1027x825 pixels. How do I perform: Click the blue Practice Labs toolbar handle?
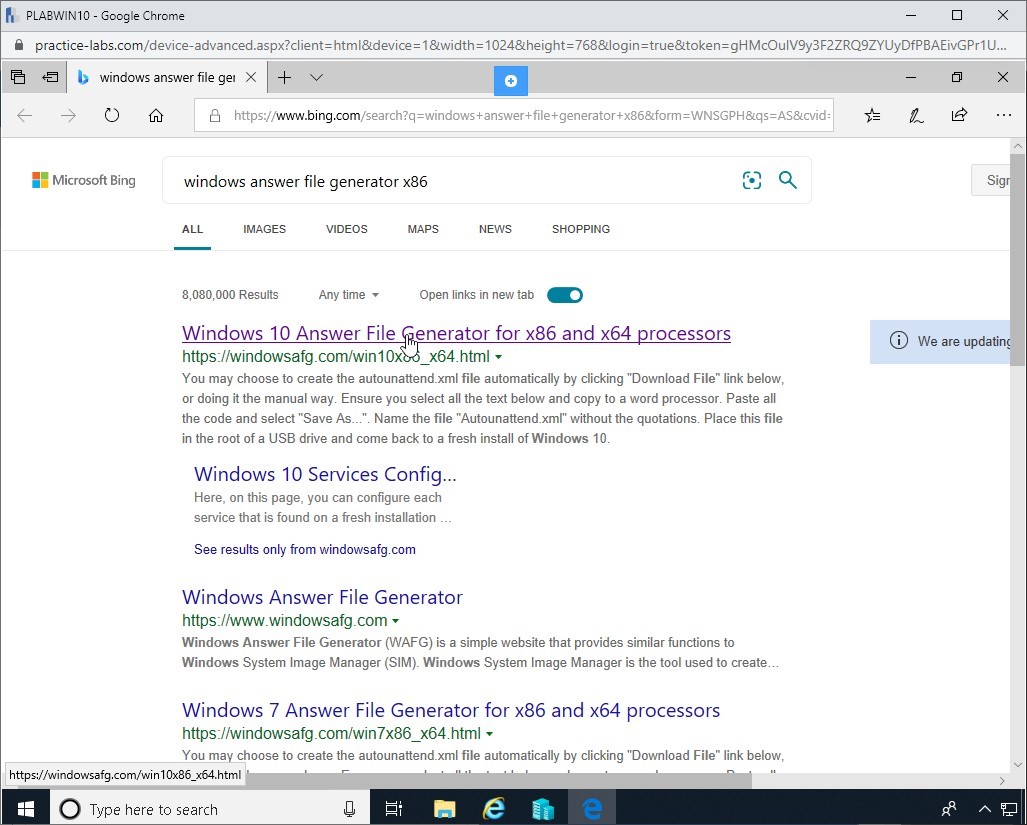point(511,81)
